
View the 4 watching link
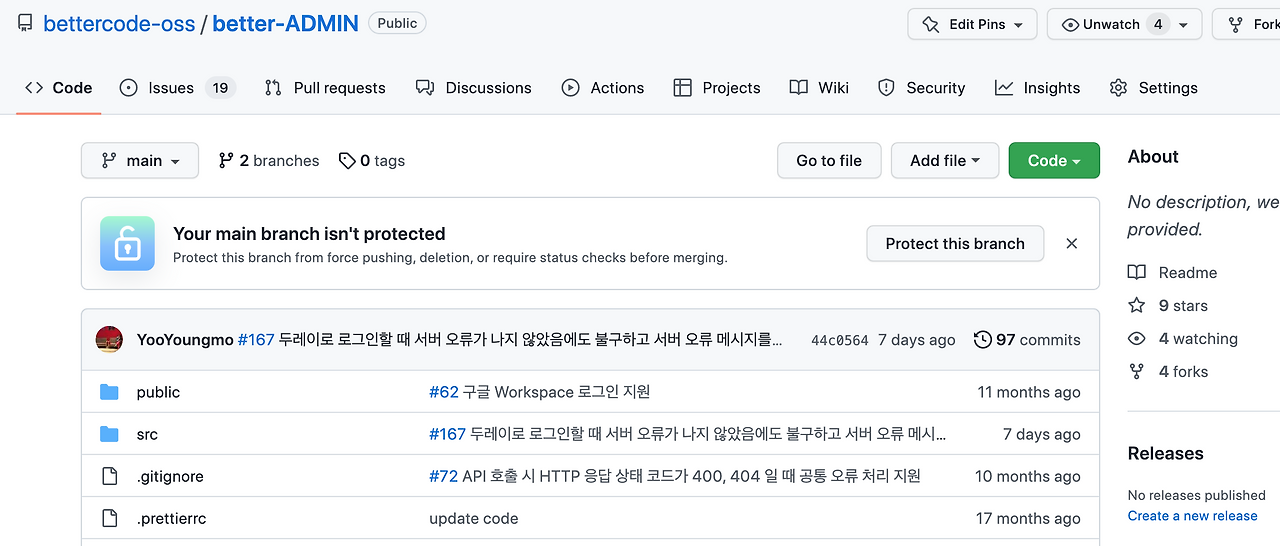(1198, 339)
